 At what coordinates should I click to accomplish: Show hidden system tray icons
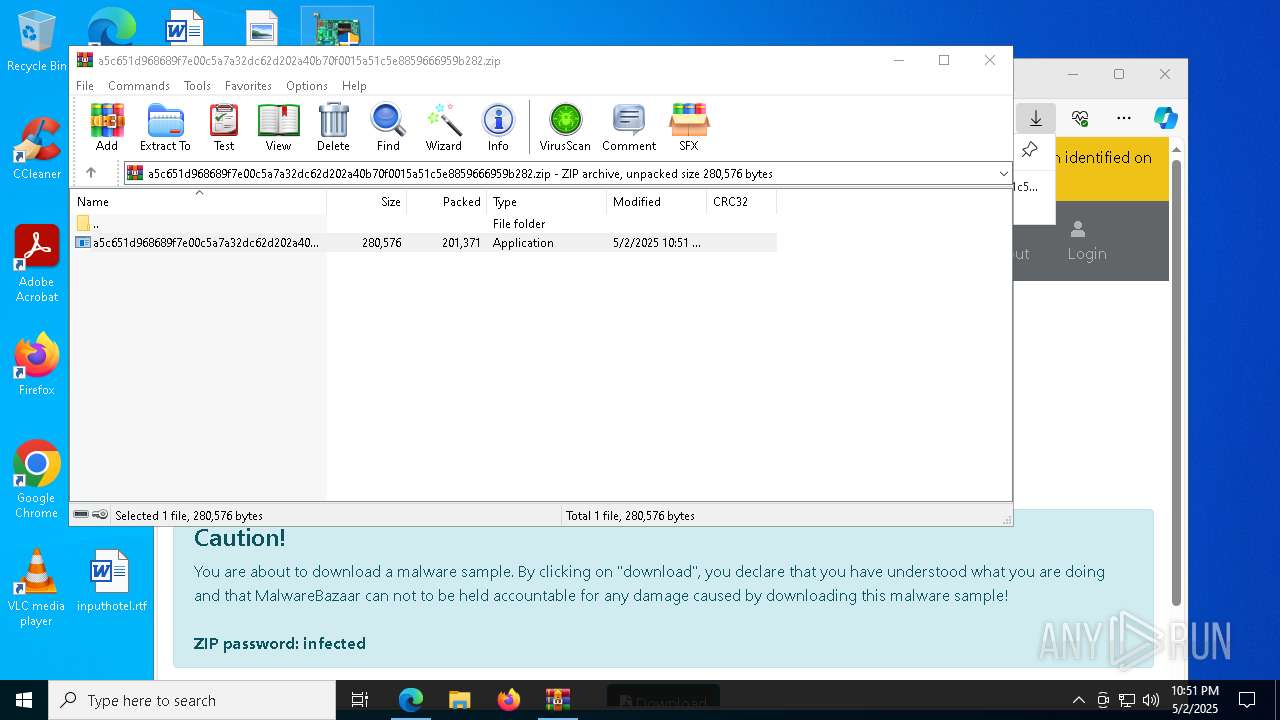(1078, 700)
